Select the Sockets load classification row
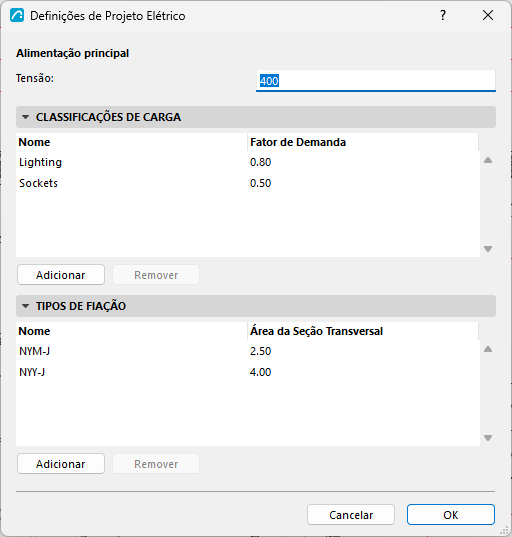Viewport: 512px width, 537px height. 248,183
